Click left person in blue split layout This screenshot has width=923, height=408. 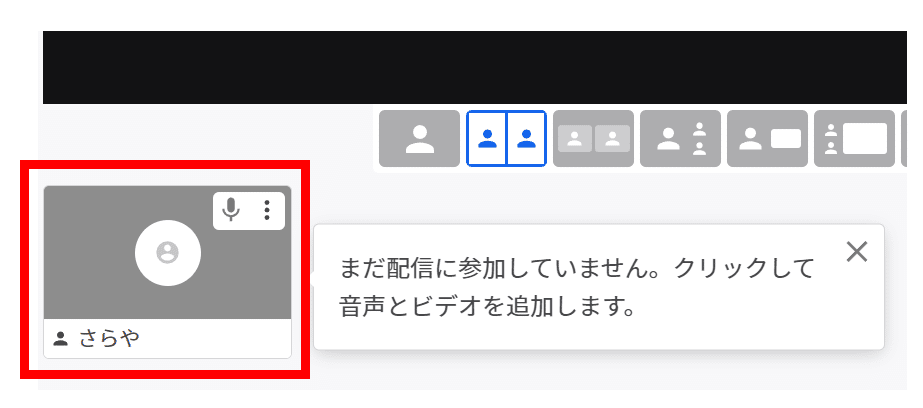click(487, 138)
